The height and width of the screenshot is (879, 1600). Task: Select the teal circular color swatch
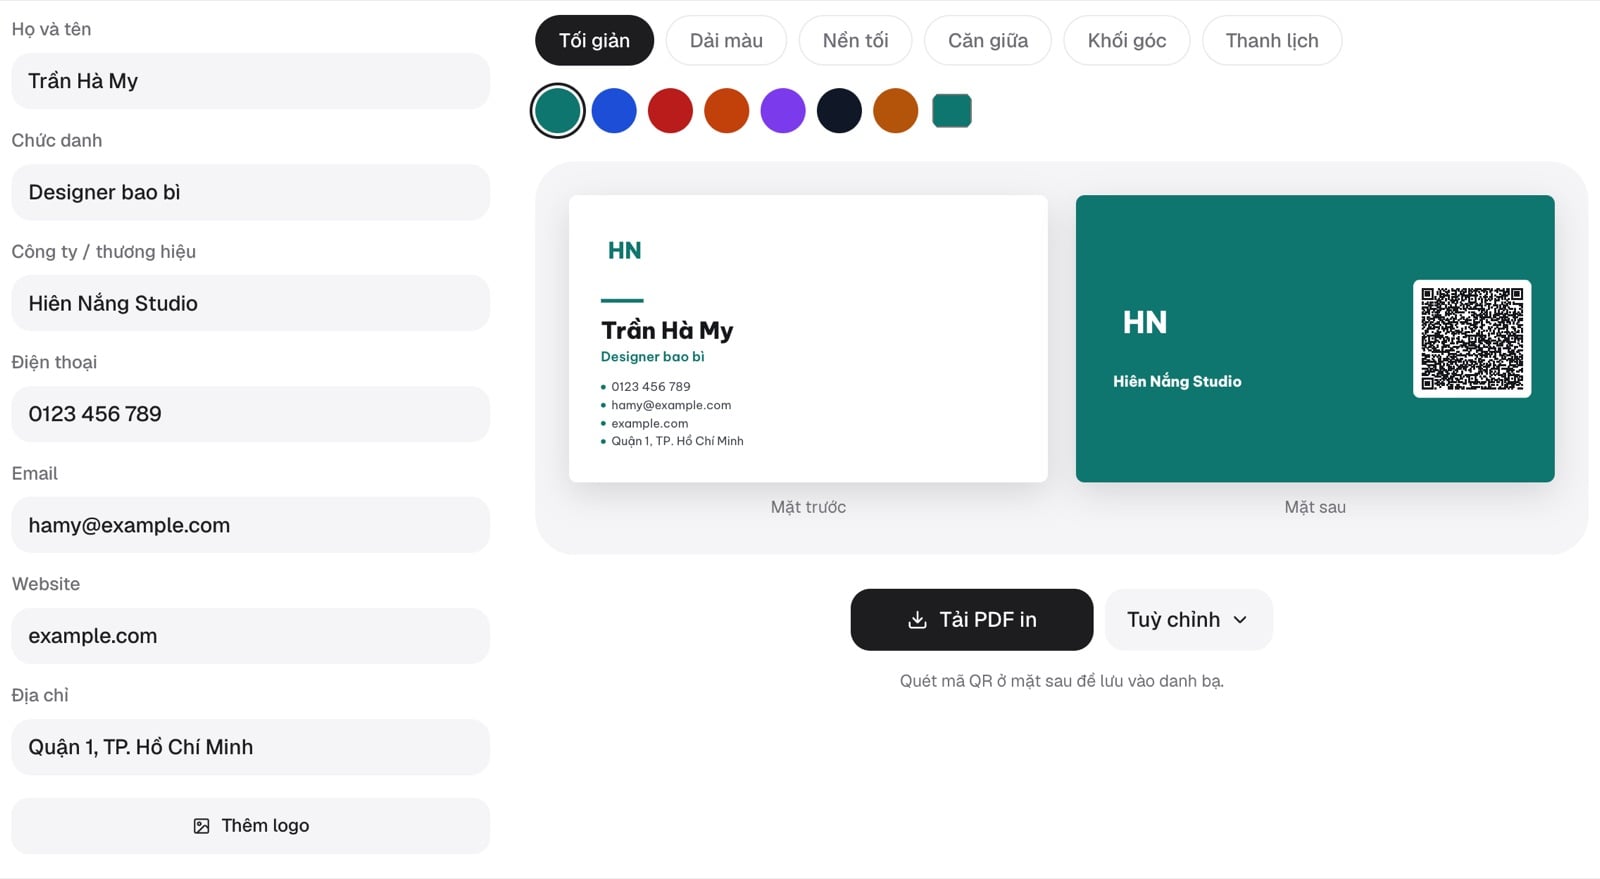pos(558,110)
